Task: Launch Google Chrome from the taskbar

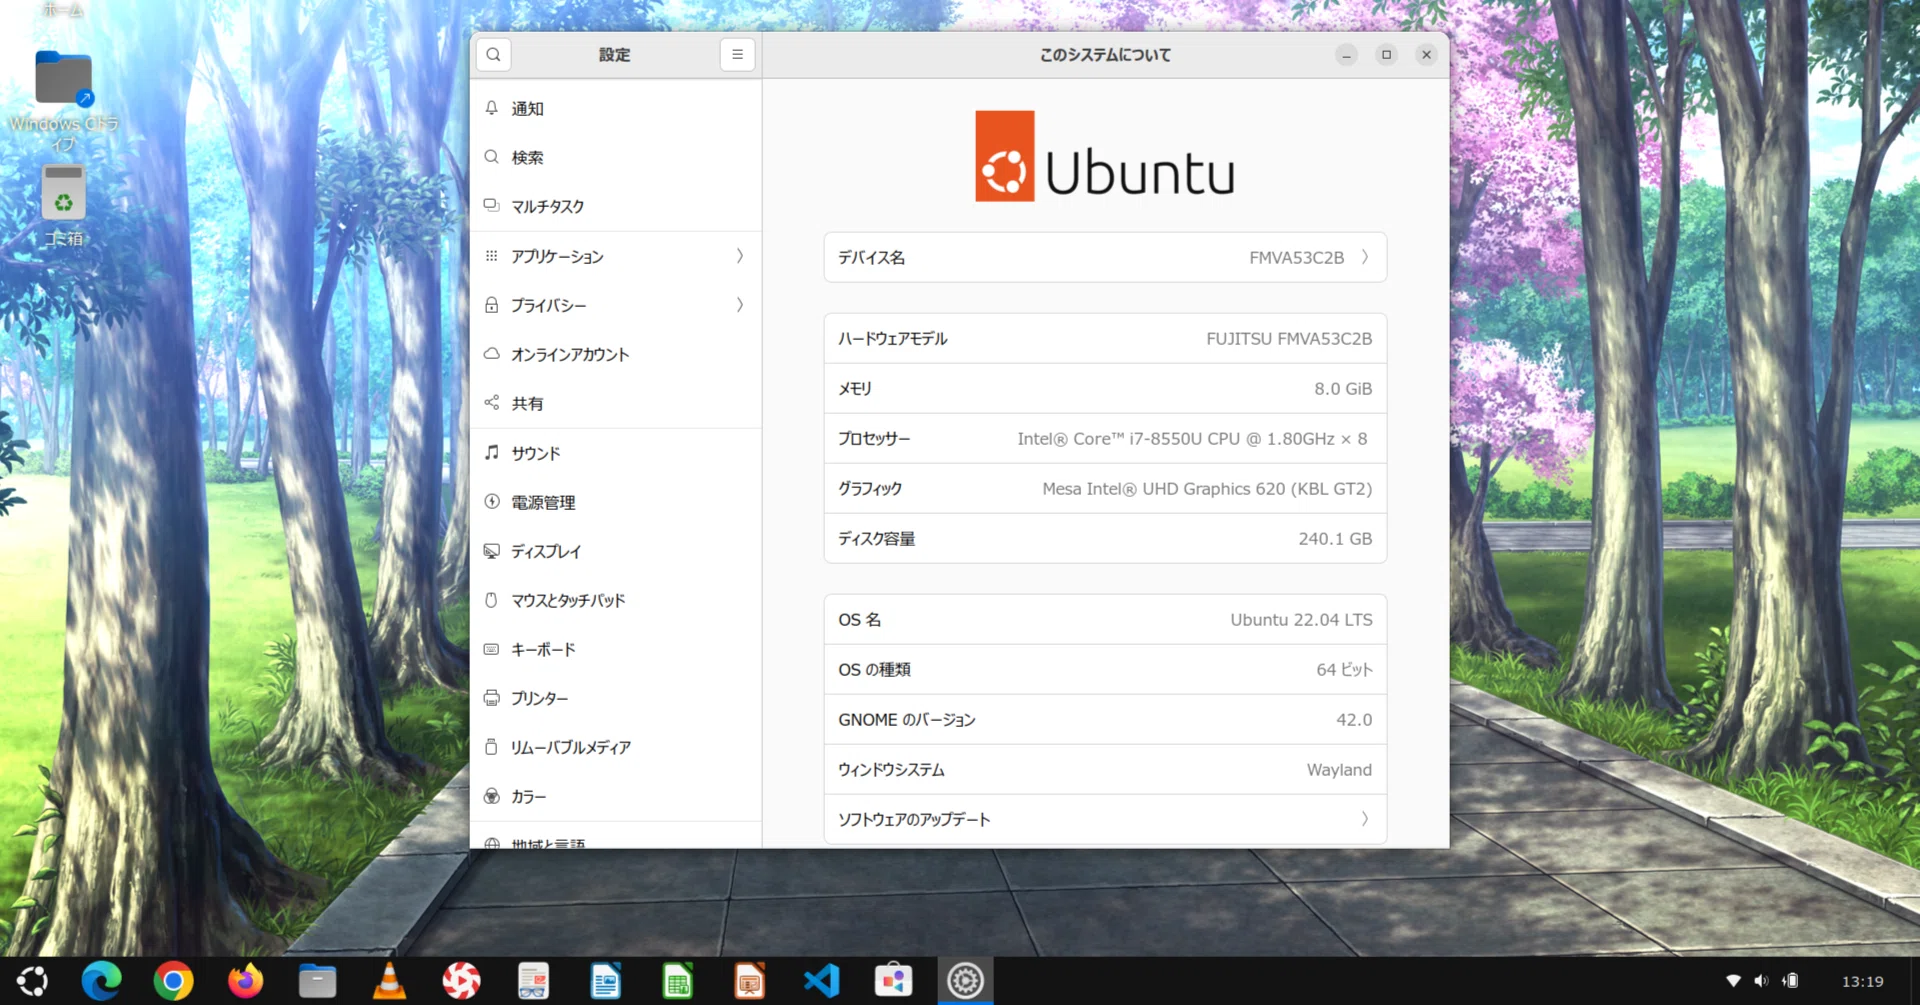Action: [x=173, y=981]
